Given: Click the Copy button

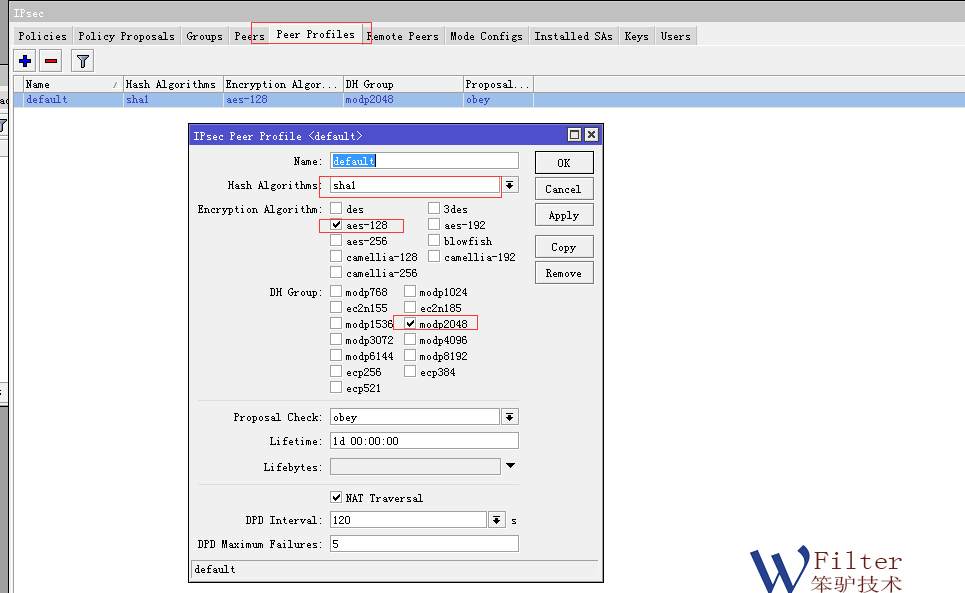Looking at the screenshot, I should 564,247.
